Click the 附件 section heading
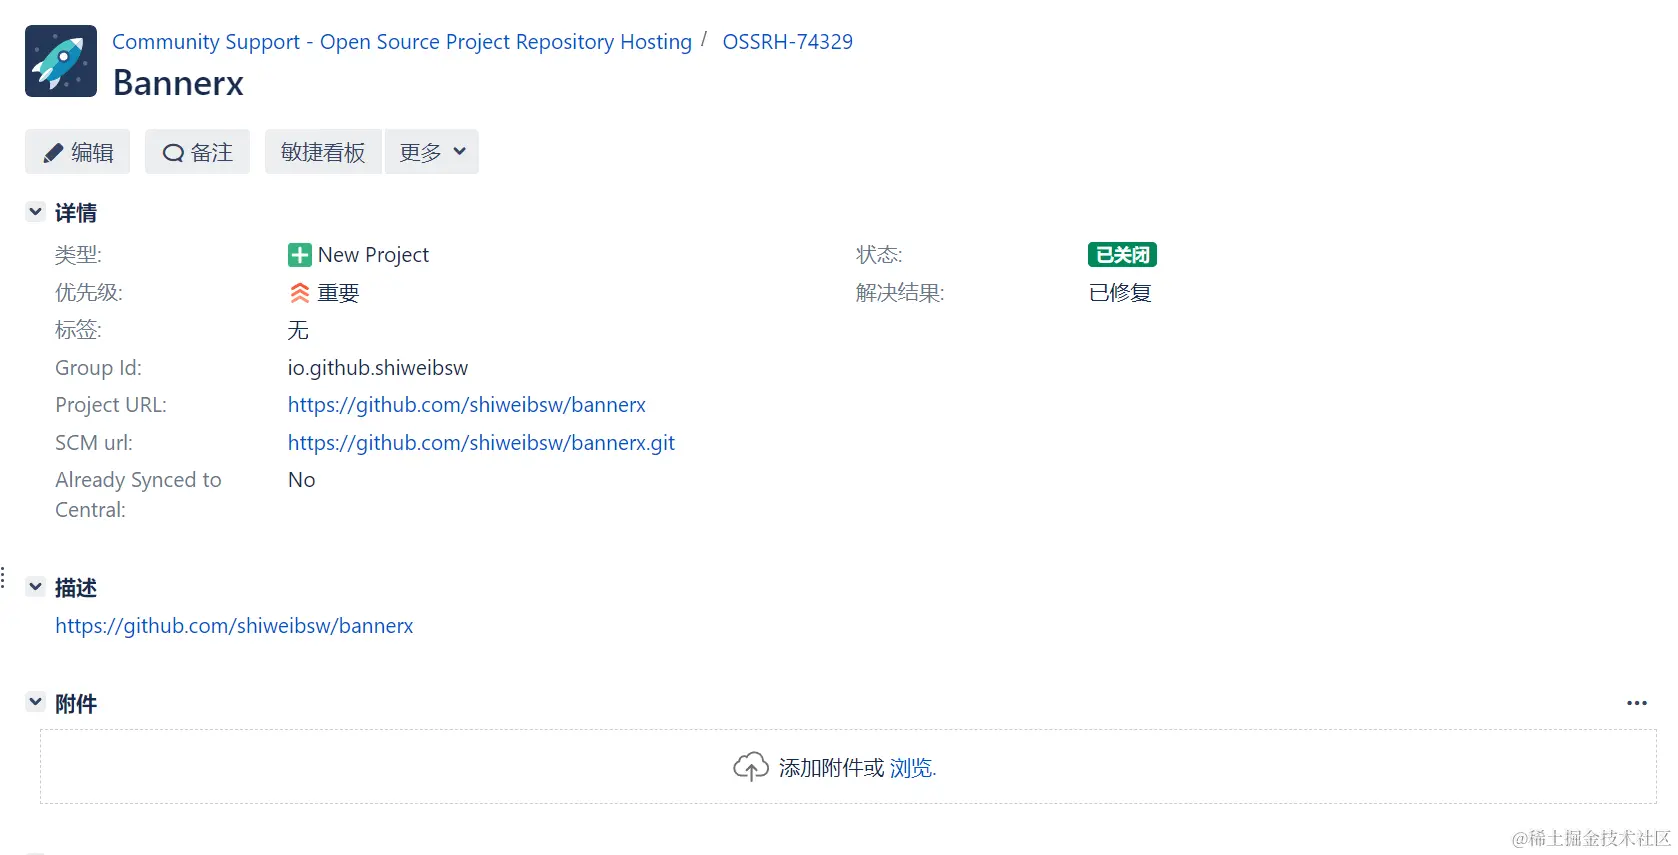 pos(76,704)
